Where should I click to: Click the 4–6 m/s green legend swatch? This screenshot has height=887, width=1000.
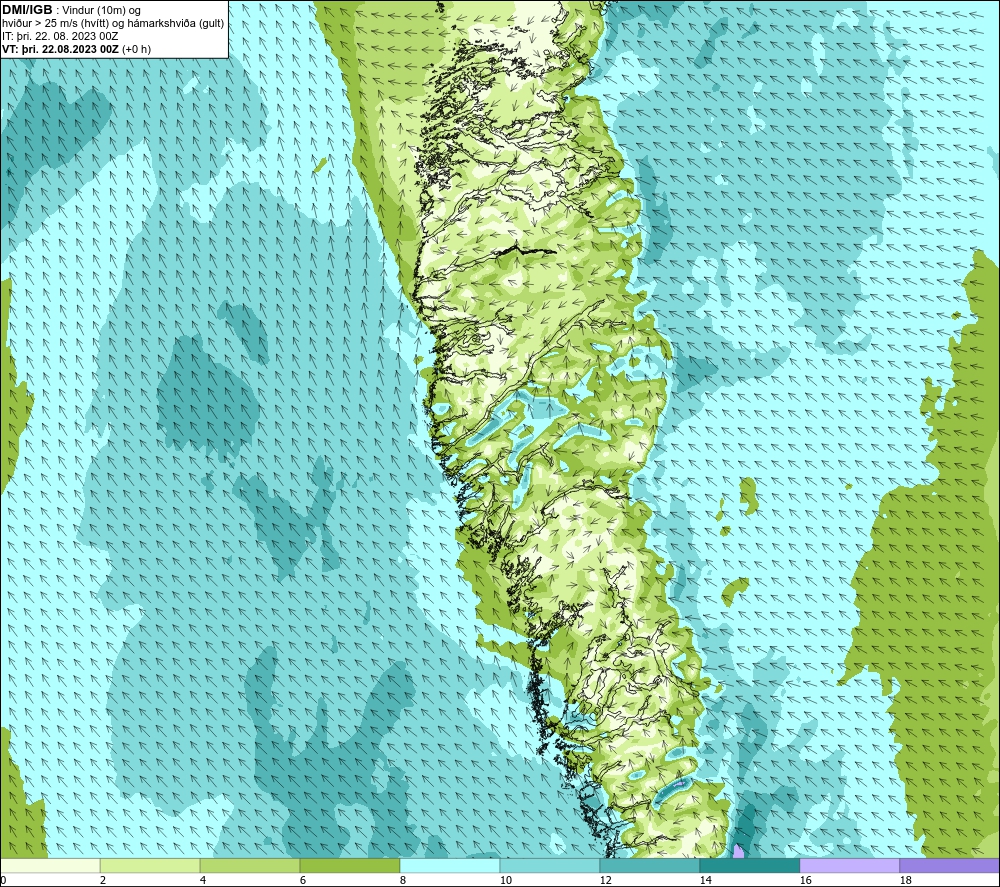(x=250, y=865)
